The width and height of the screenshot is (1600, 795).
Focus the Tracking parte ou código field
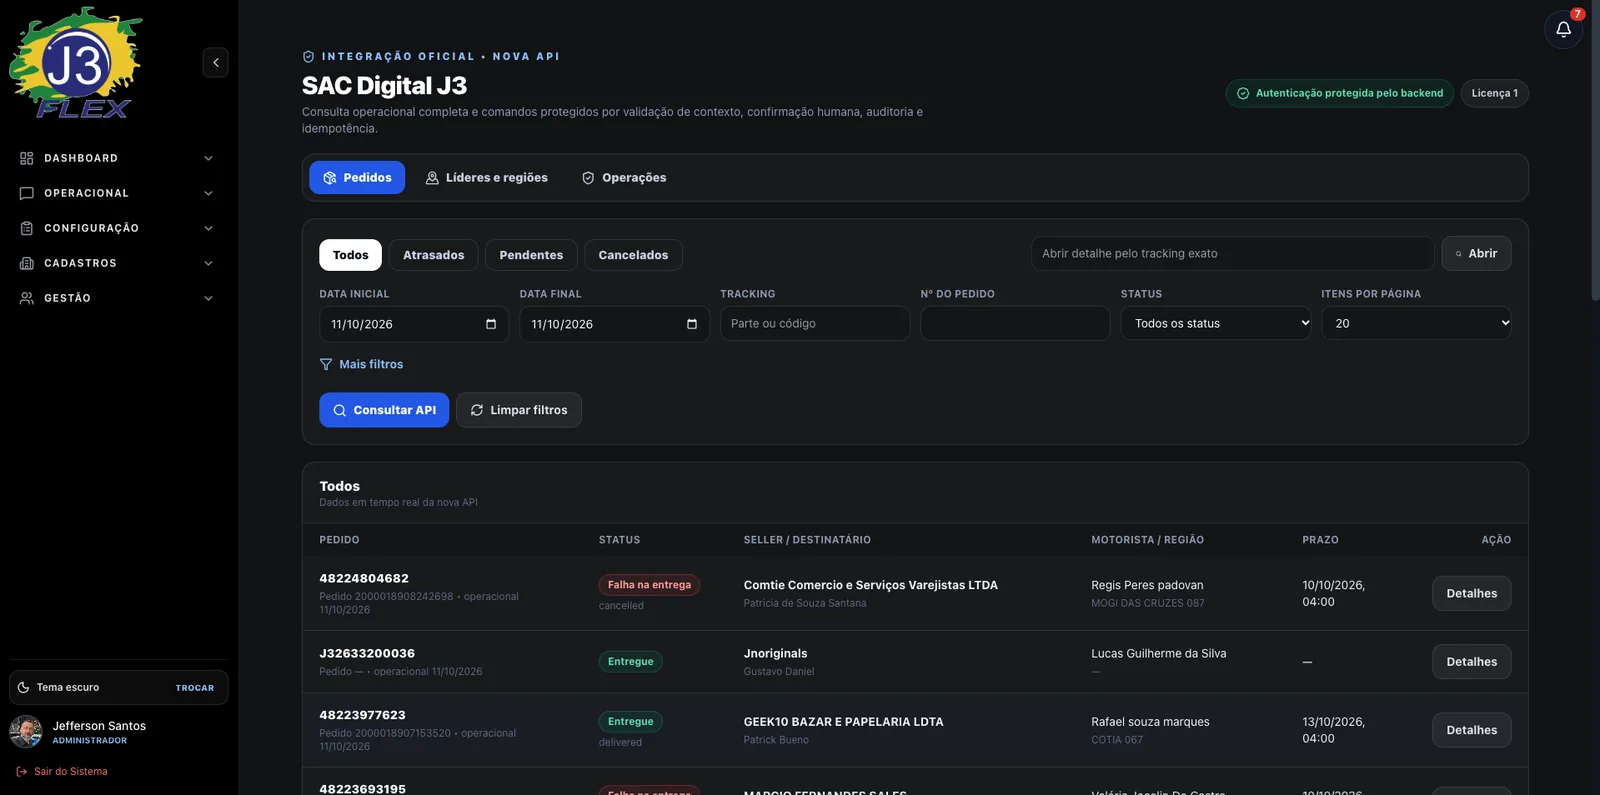point(815,323)
